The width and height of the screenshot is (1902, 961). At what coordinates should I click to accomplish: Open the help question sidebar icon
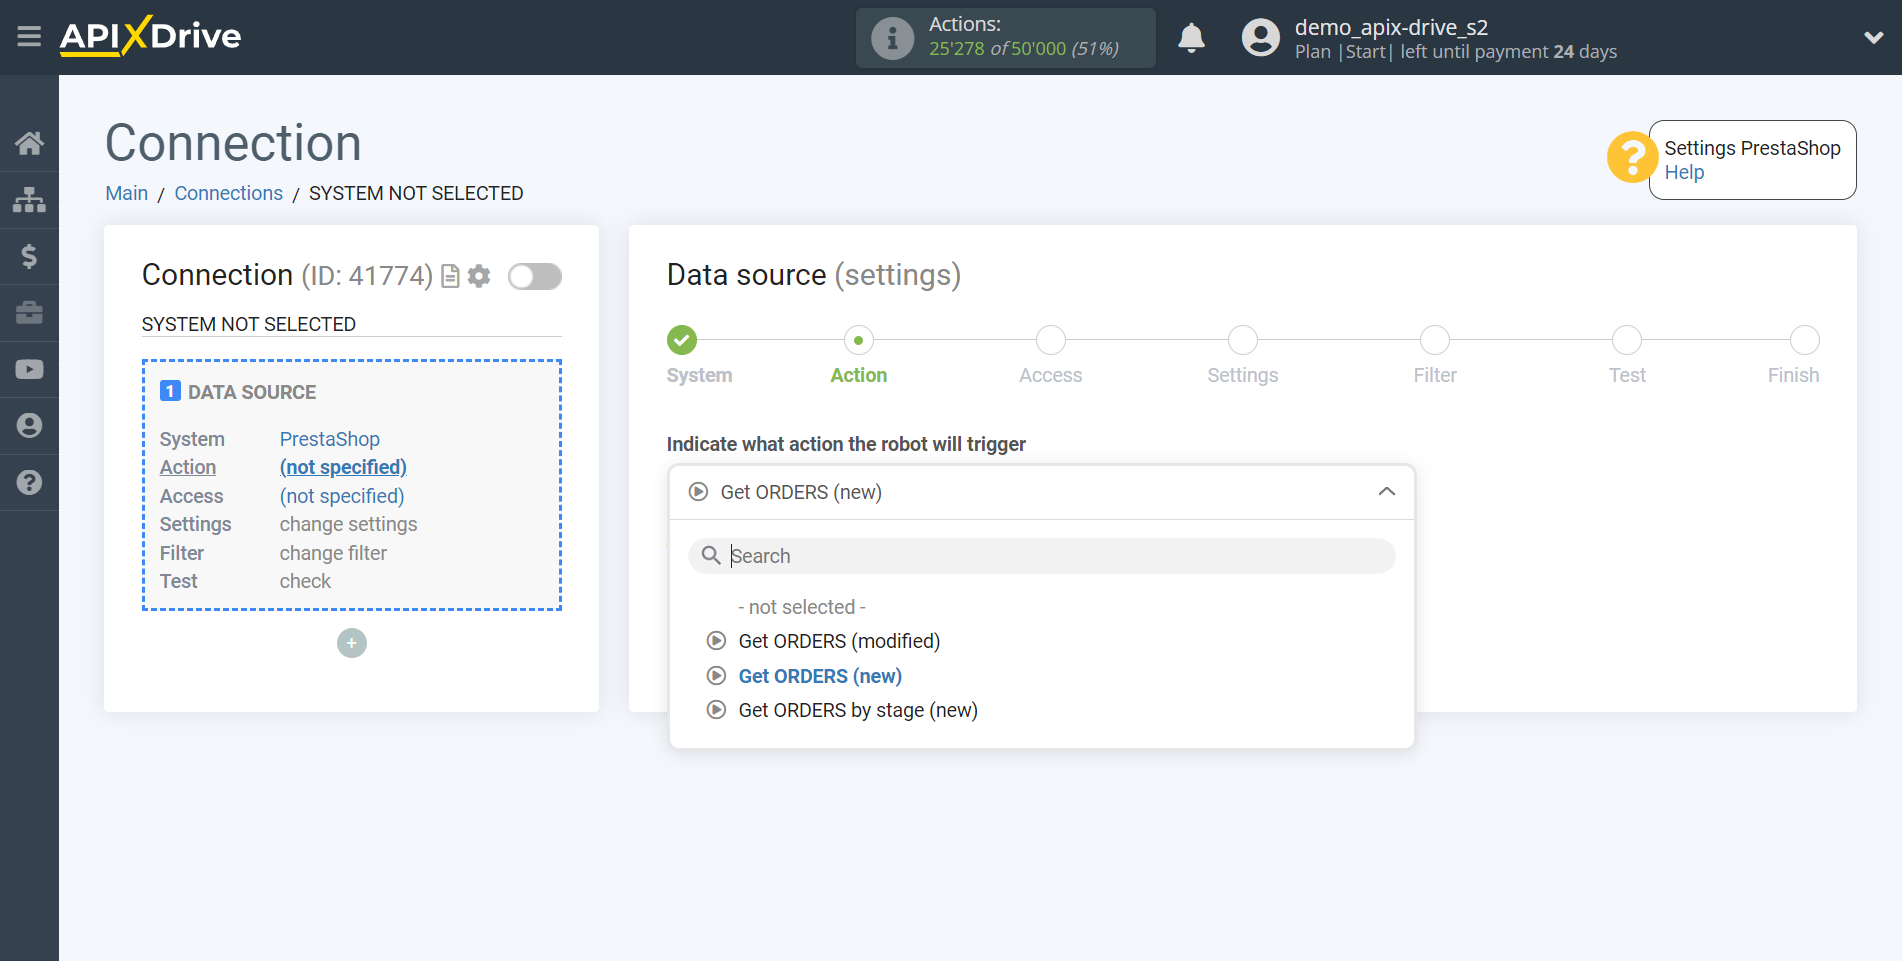click(29, 482)
